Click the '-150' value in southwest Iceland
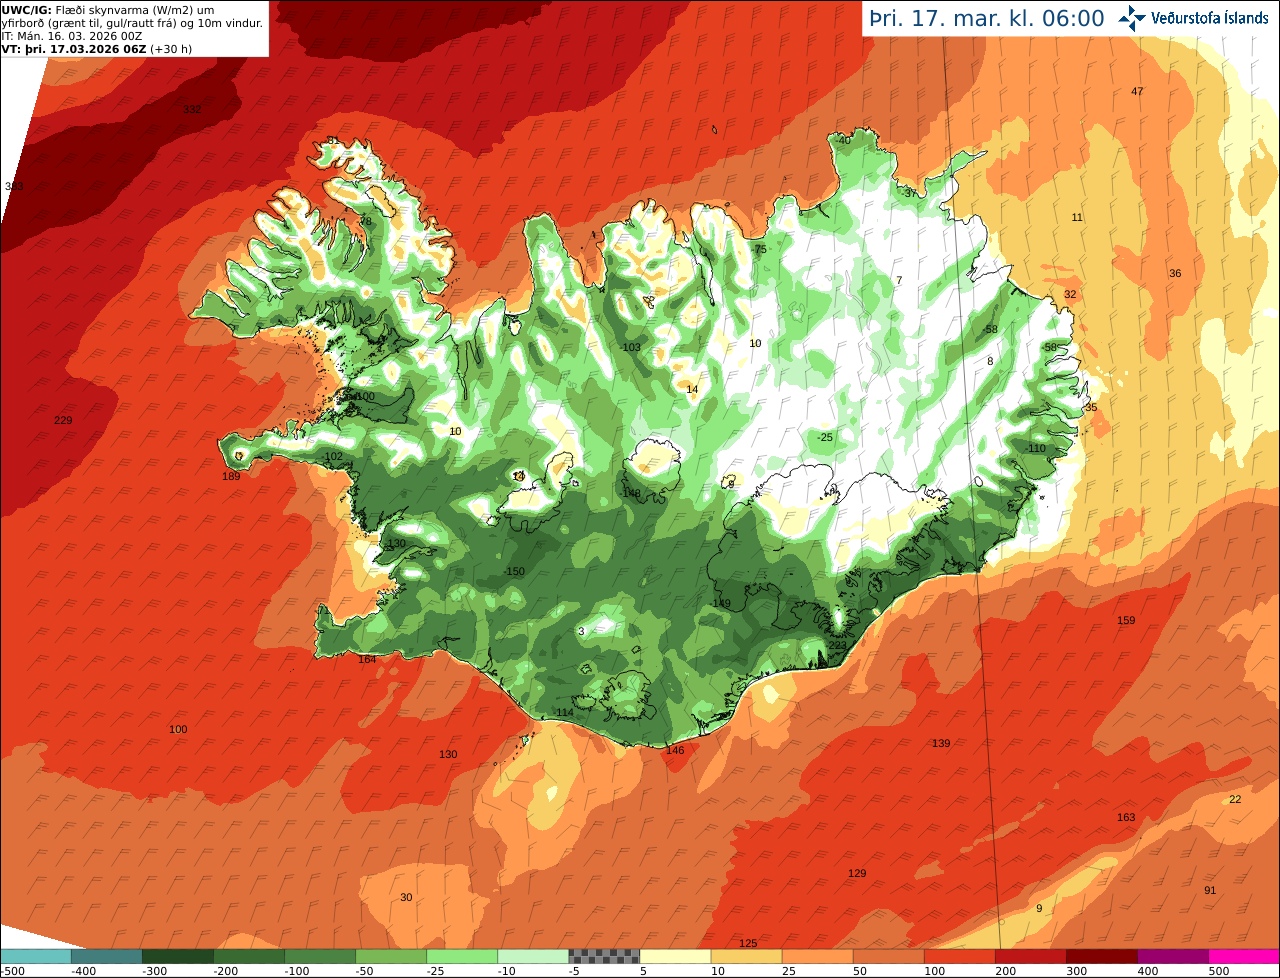 [515, 571]
